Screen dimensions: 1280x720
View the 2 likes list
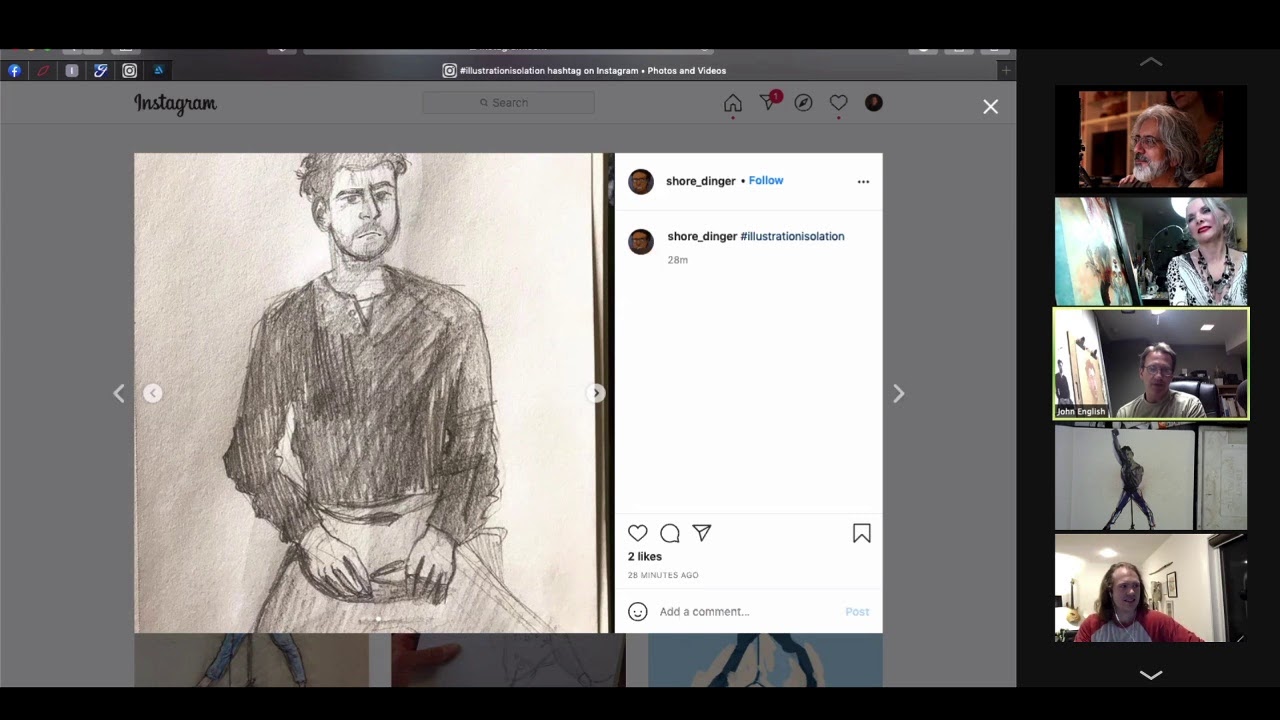coord(645,556)
